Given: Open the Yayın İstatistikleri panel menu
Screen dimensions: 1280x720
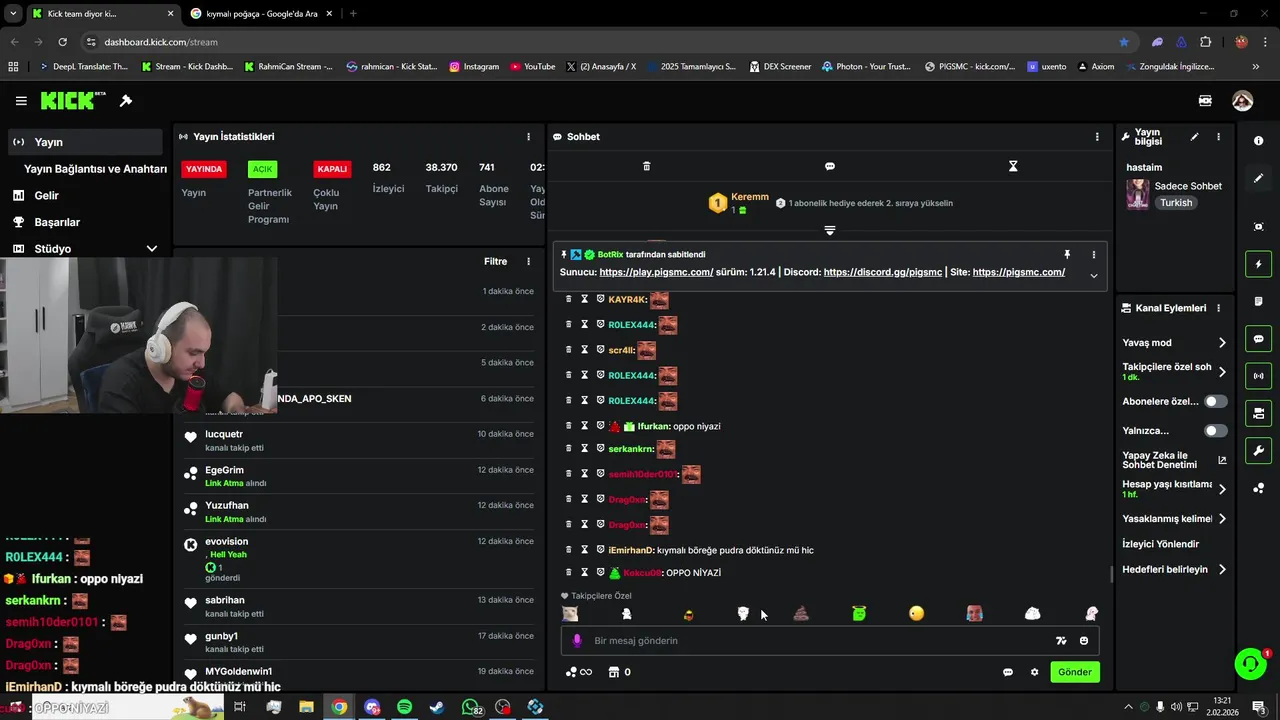Looking at the screenshot, I should (529, 137).
